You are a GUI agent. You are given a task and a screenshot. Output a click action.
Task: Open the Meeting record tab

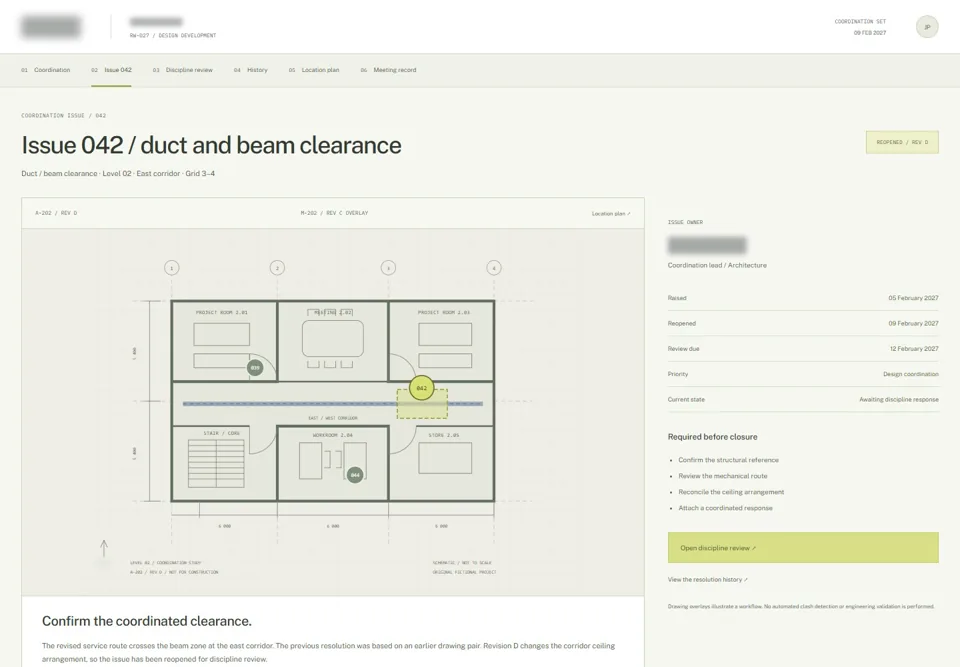click(x=388, y=70)
